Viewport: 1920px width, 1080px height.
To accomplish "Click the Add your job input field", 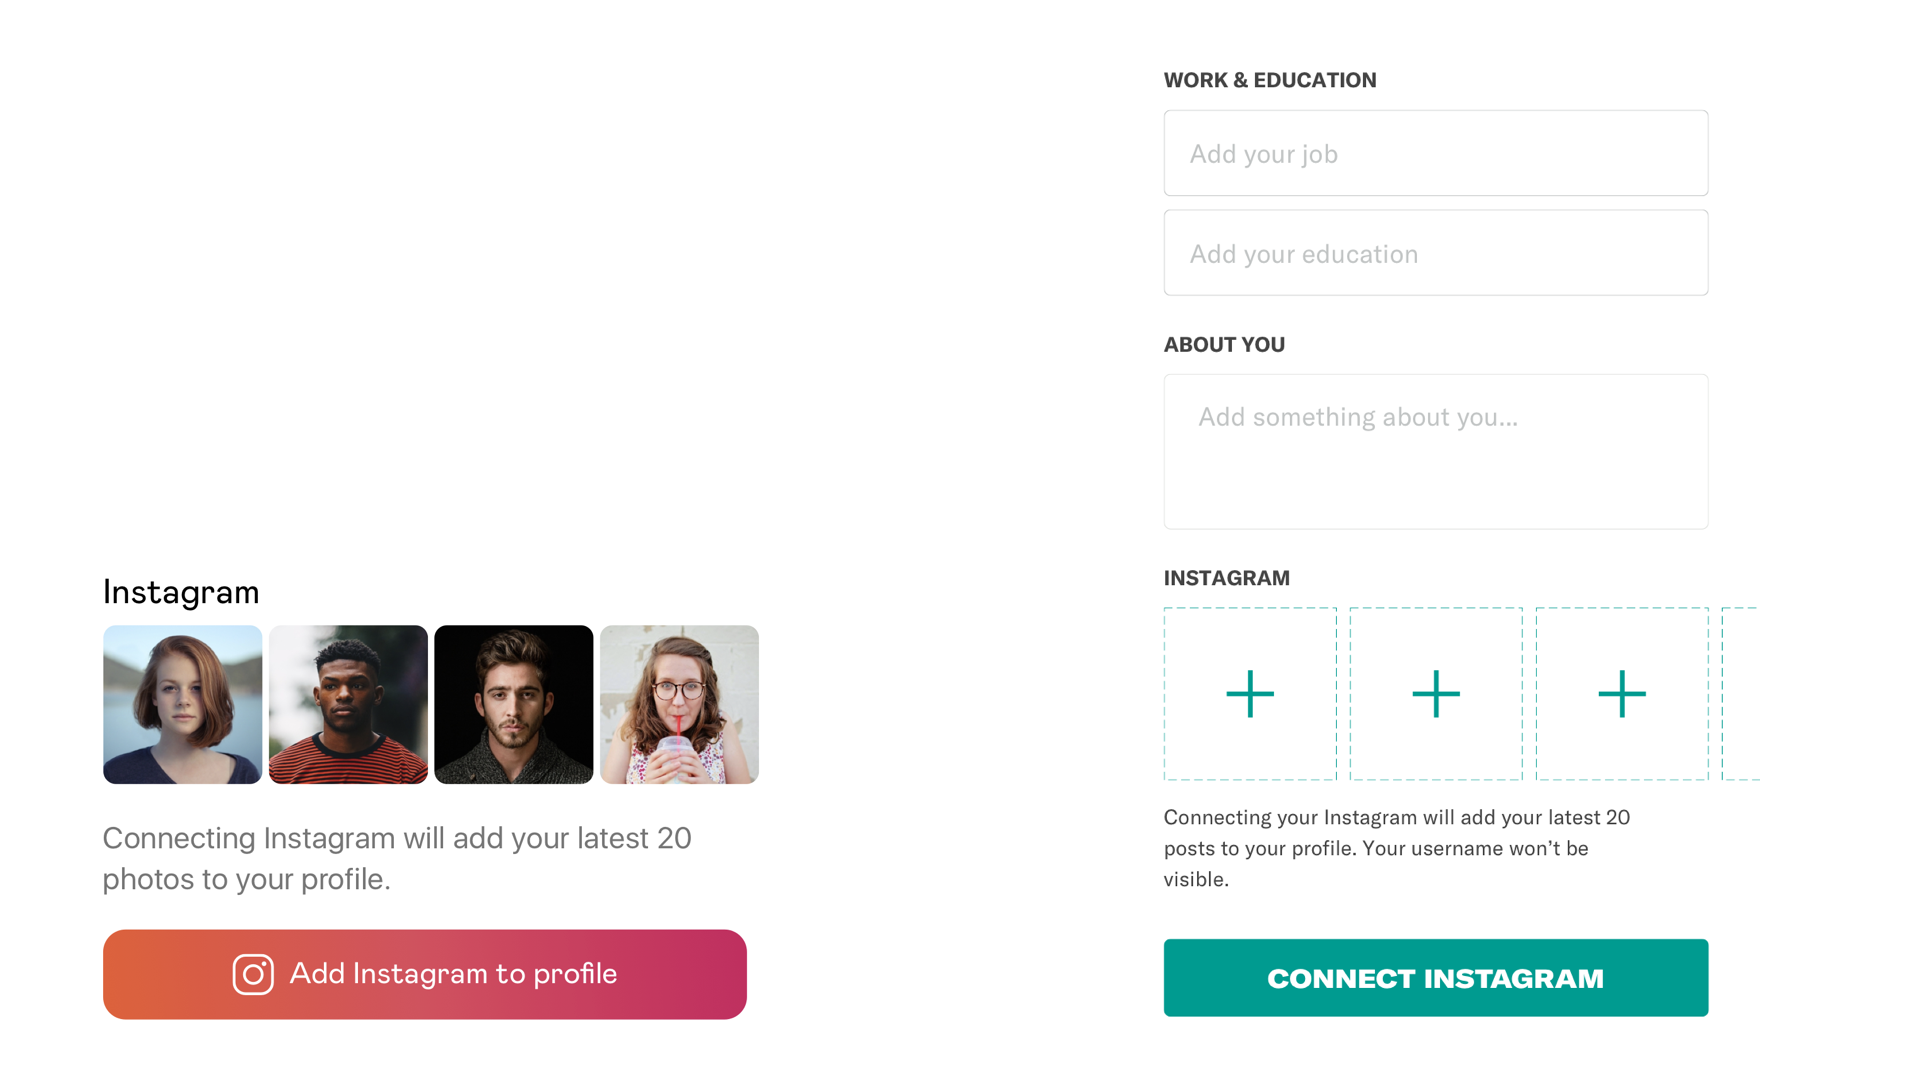I will (x=1436, y=153).
